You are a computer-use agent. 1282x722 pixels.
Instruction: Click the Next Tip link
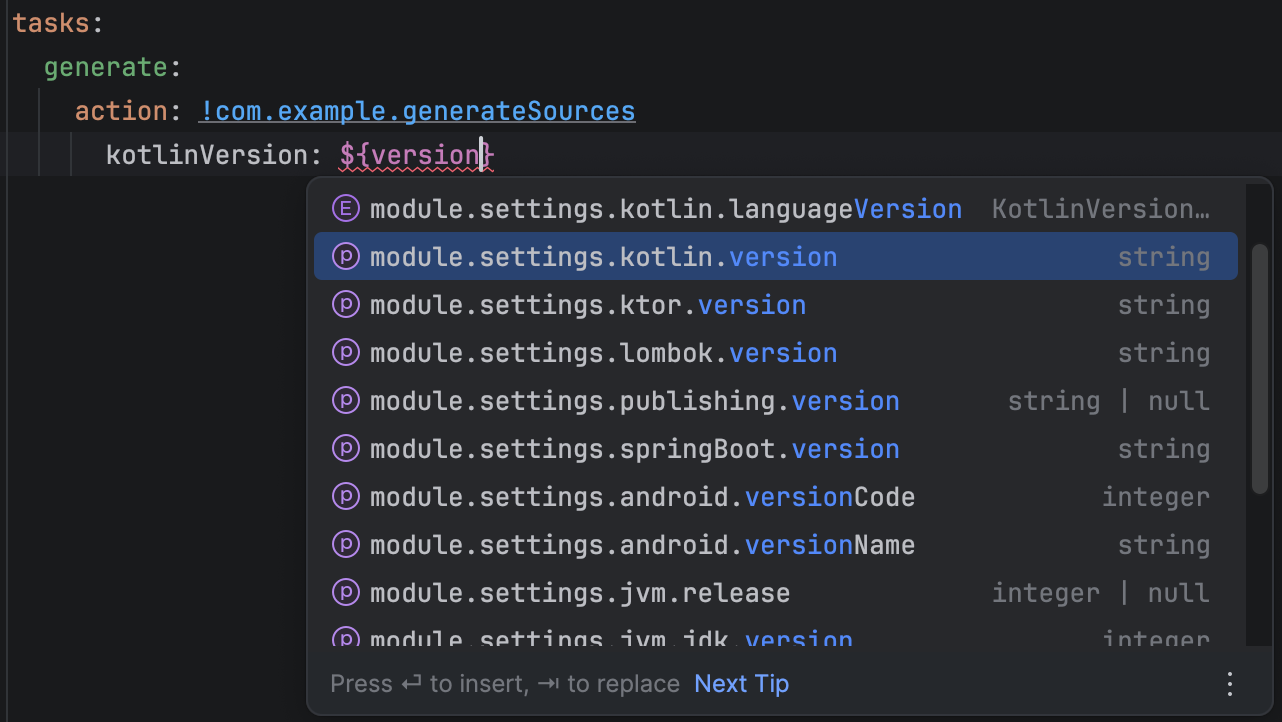click(x=741, y=684)
